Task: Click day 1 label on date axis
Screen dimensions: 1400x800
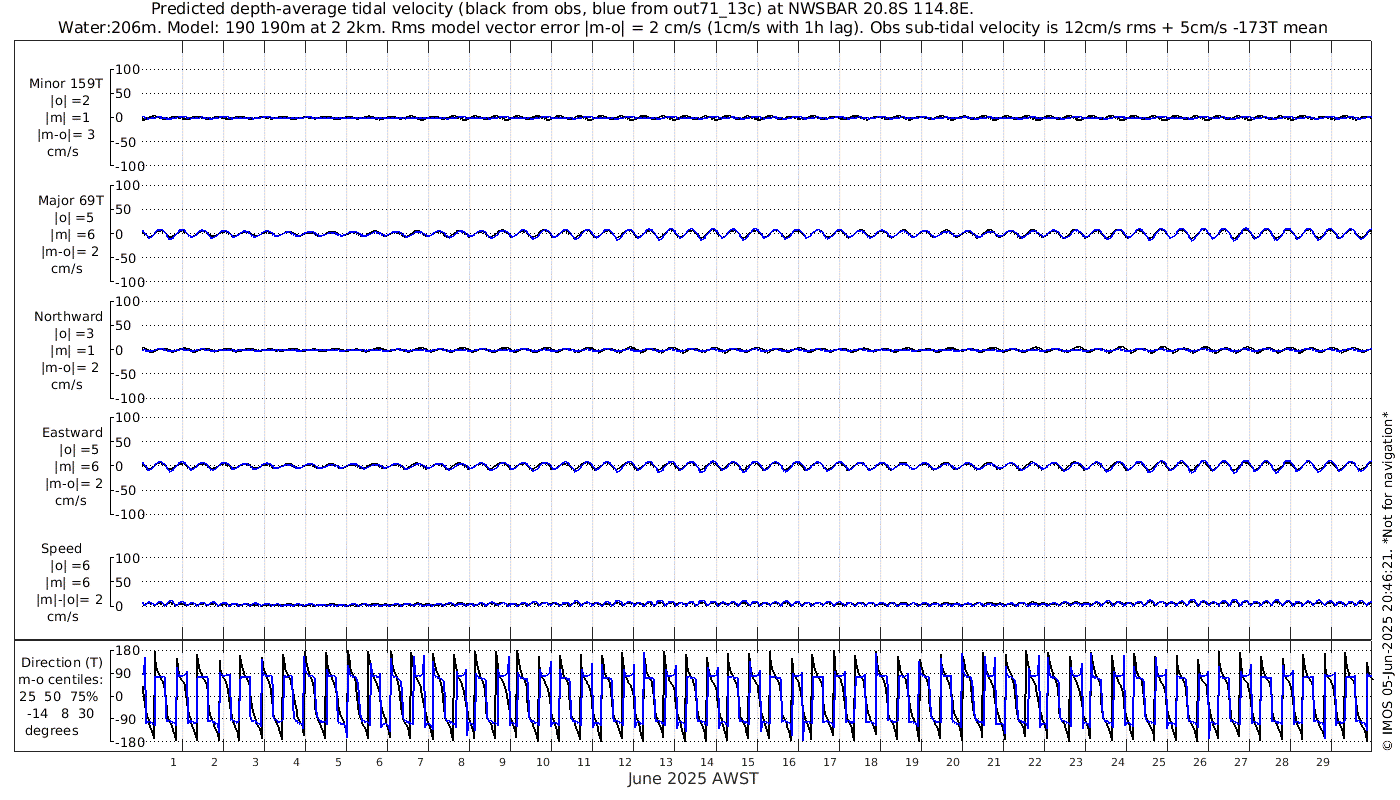Action: pos(174,762)
